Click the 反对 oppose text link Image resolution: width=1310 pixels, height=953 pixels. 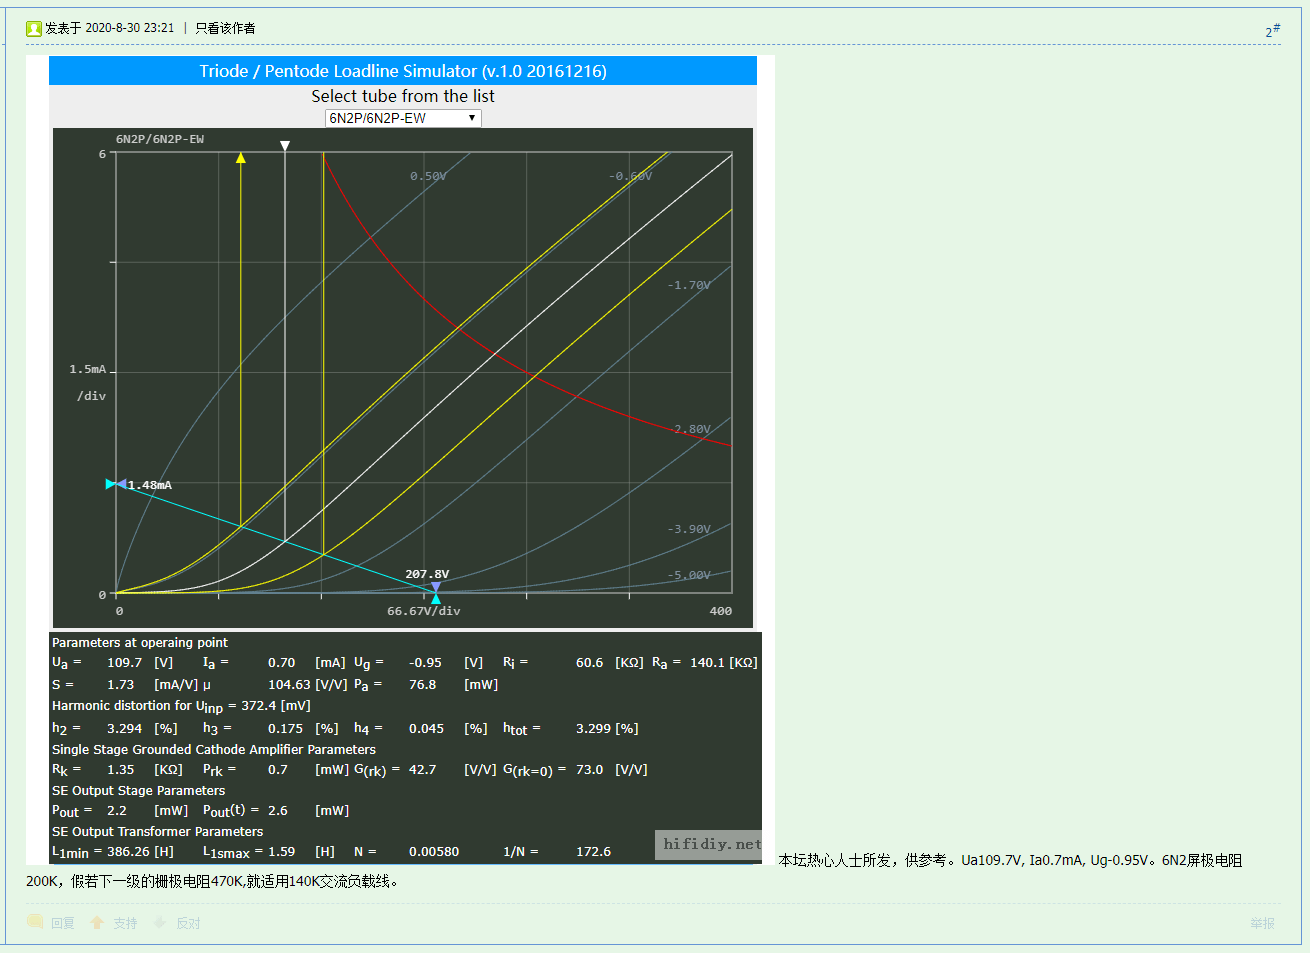(x=188, y=923)
